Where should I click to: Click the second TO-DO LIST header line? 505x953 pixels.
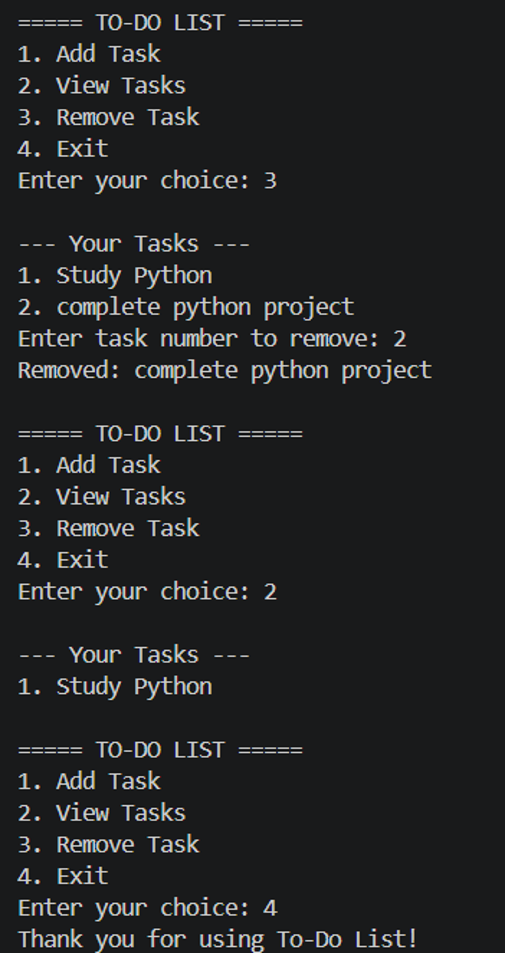click(x=160, y=434)
